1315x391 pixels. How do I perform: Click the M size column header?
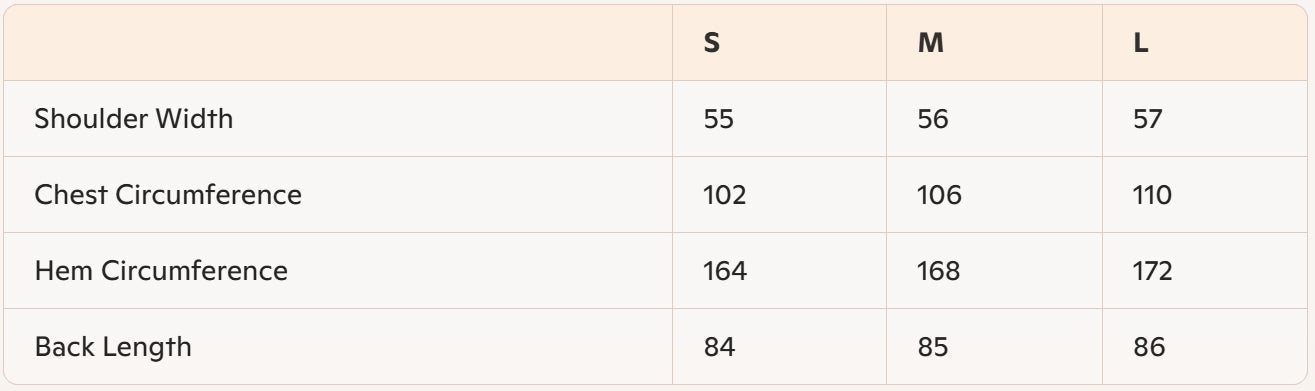click(x=930, y=45)
